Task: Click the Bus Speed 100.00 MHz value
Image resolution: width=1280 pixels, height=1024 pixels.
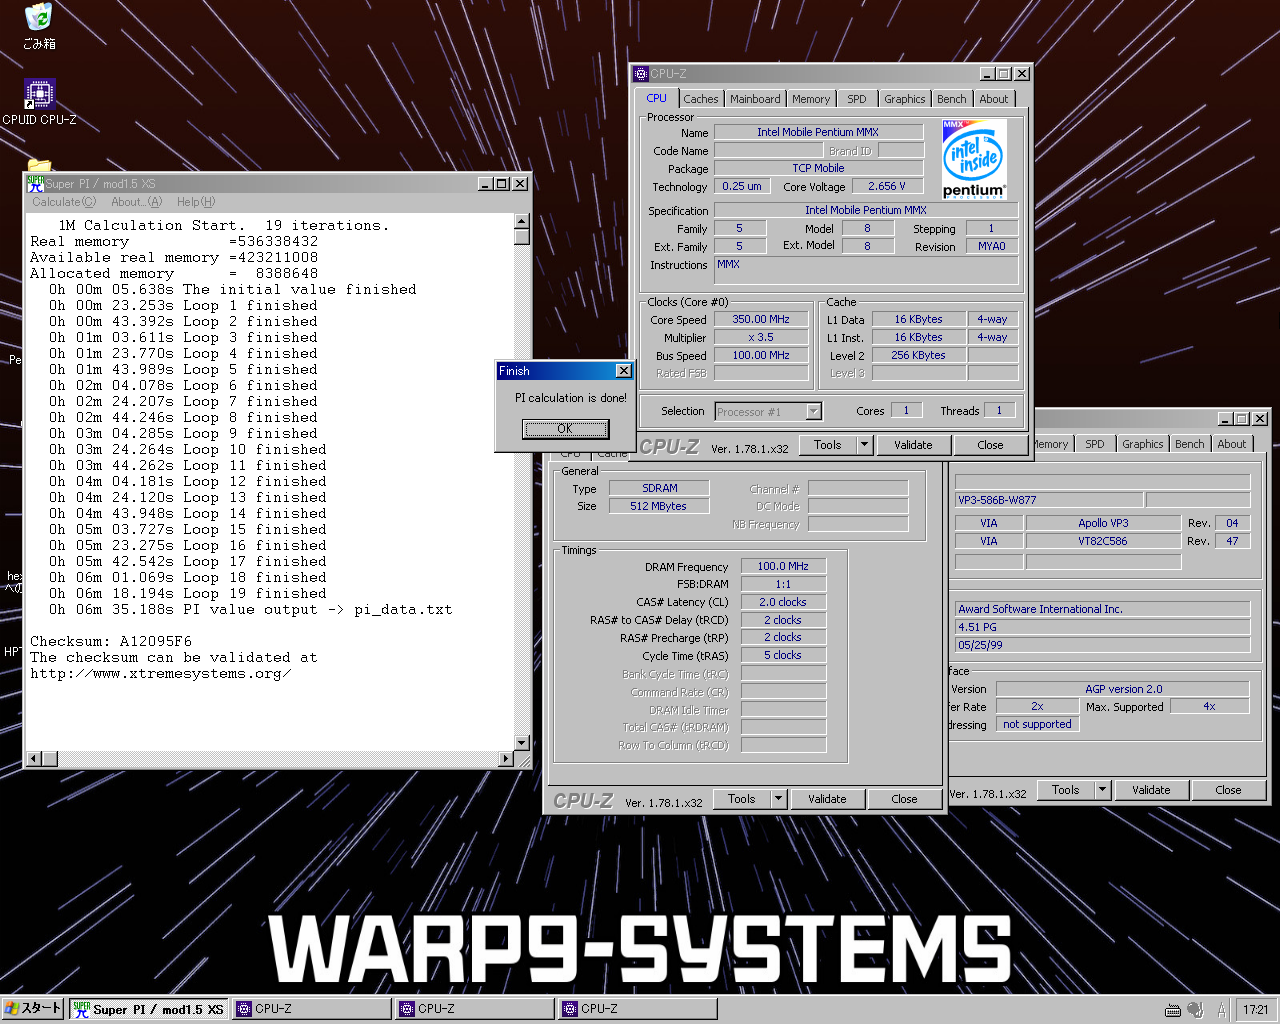Action: 761,356
